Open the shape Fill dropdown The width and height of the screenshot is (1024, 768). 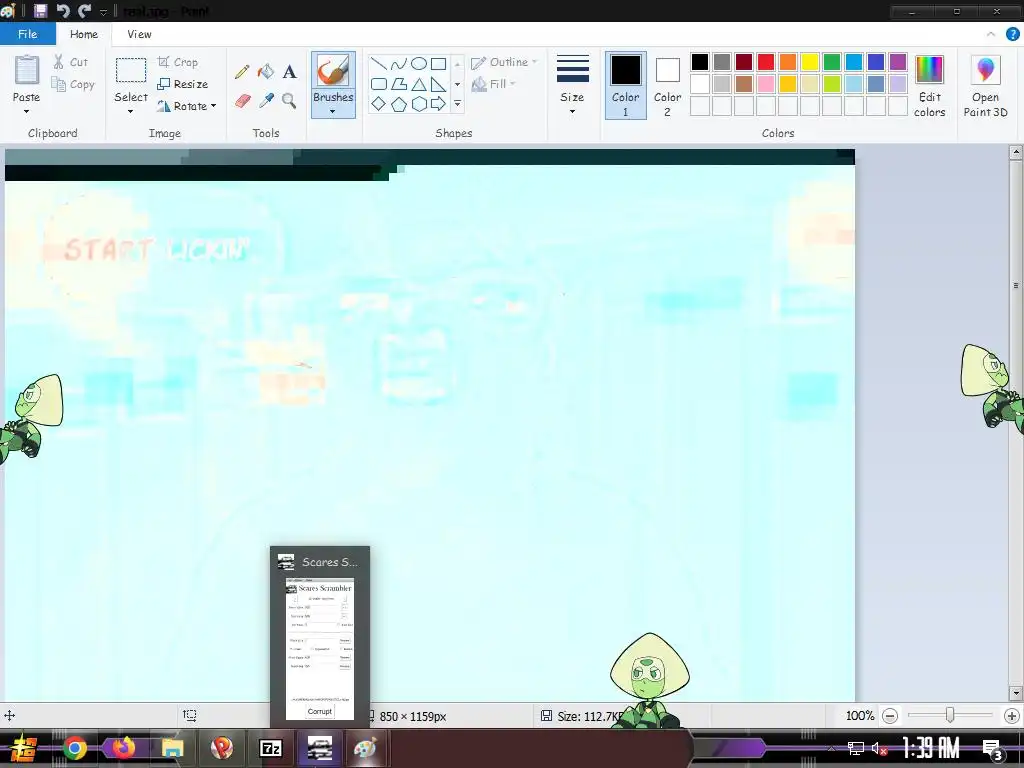click(494, 84)
